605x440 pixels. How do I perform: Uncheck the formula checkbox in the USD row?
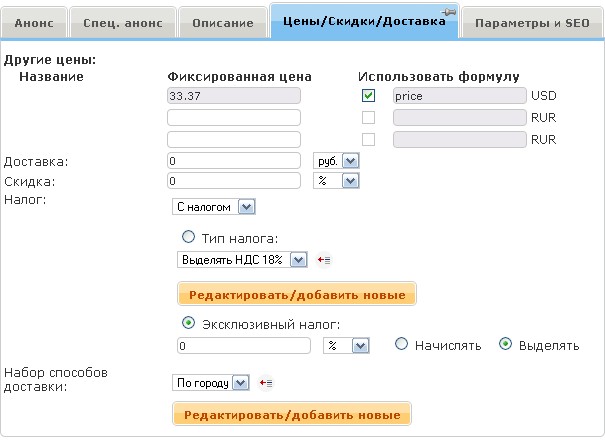point(369,97)
